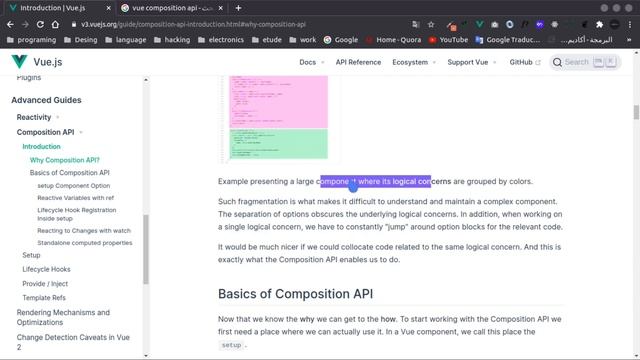The width and height of the screenshot is (640, 360).
Task: Go back with the browser back arrow
Action: (x=10, y=24)
